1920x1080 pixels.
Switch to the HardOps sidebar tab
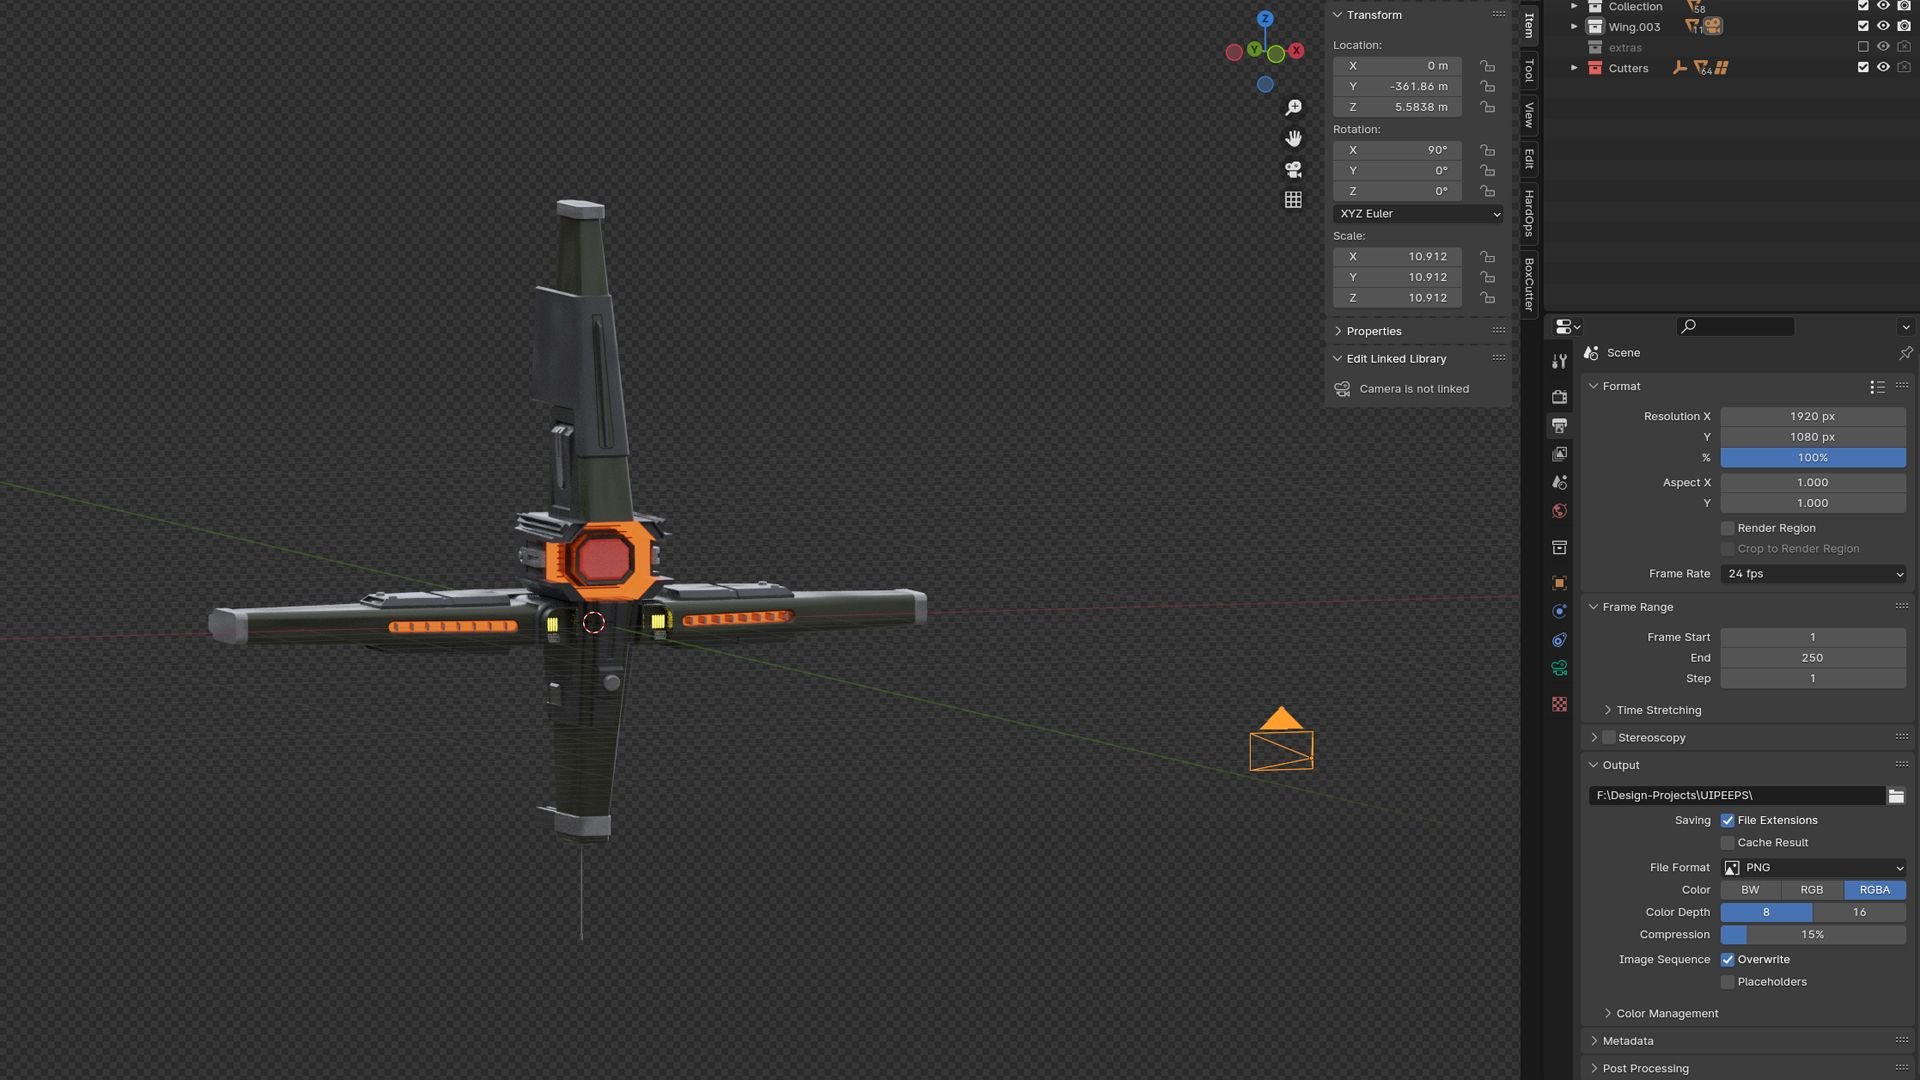point(1529,213)
